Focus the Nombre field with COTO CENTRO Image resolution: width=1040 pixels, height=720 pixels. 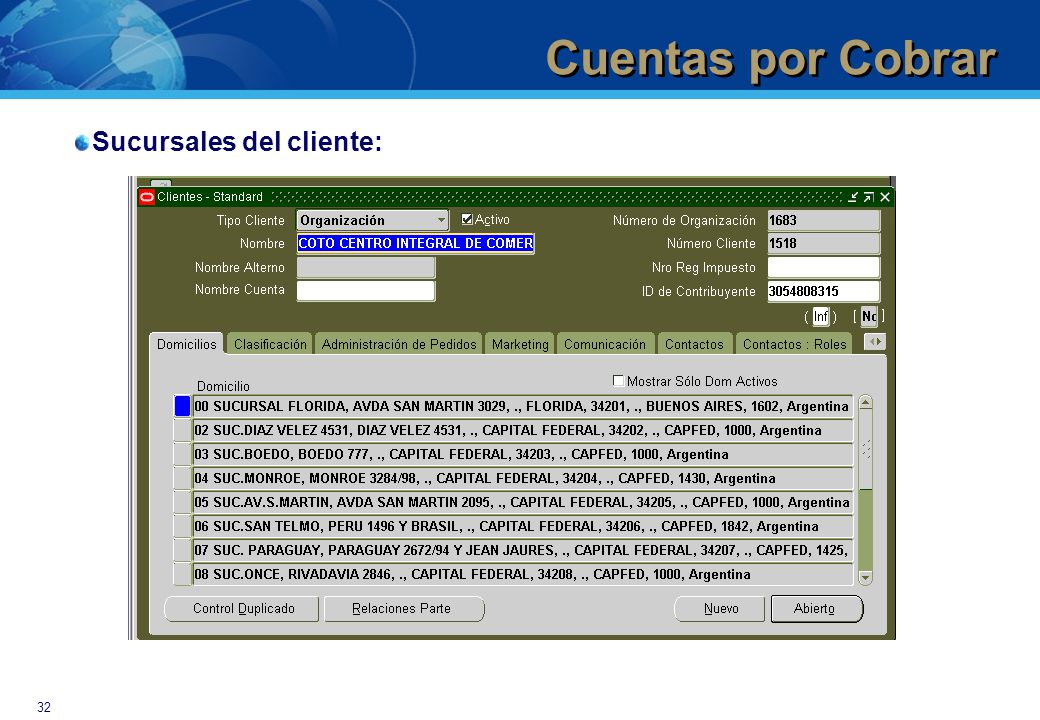tap(416, 243)
